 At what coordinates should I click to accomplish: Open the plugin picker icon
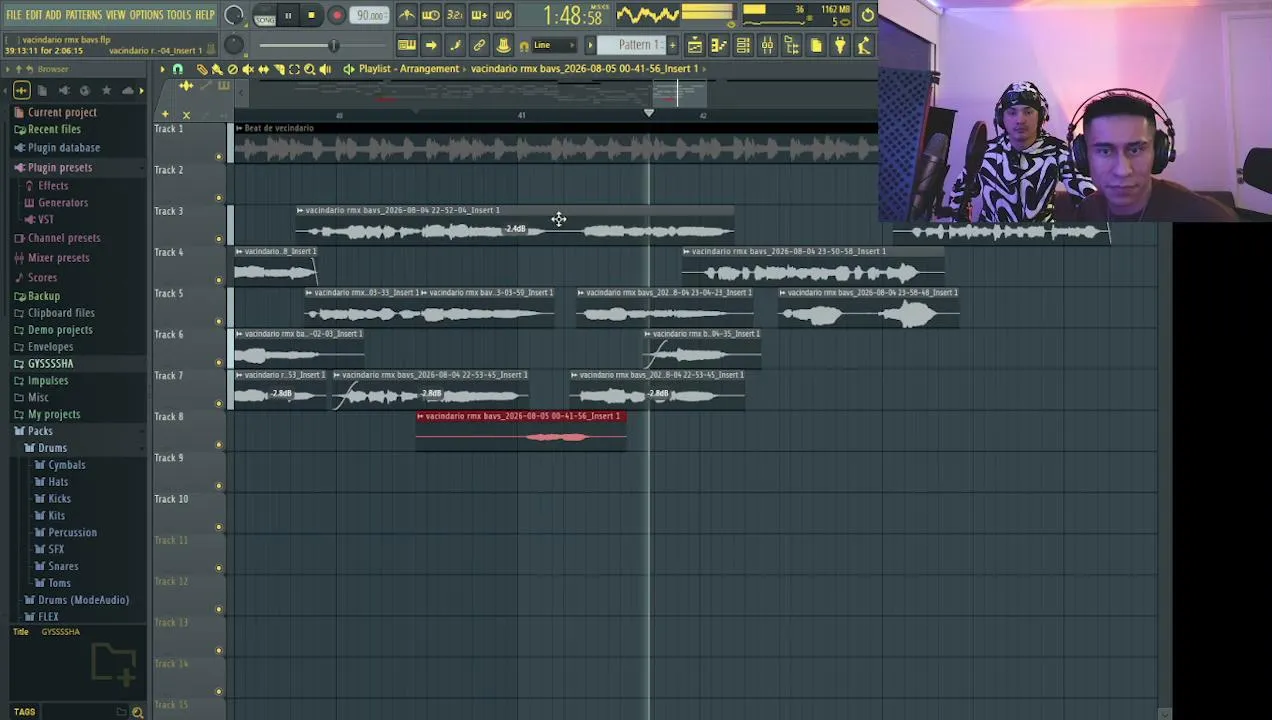[x=840, y=45]
